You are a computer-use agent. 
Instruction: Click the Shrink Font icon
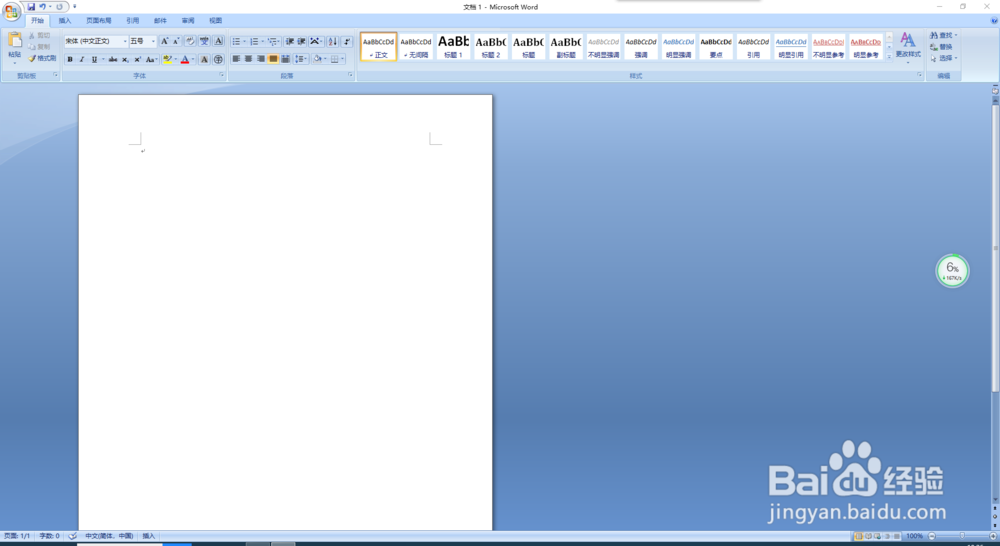click(176, 41)
